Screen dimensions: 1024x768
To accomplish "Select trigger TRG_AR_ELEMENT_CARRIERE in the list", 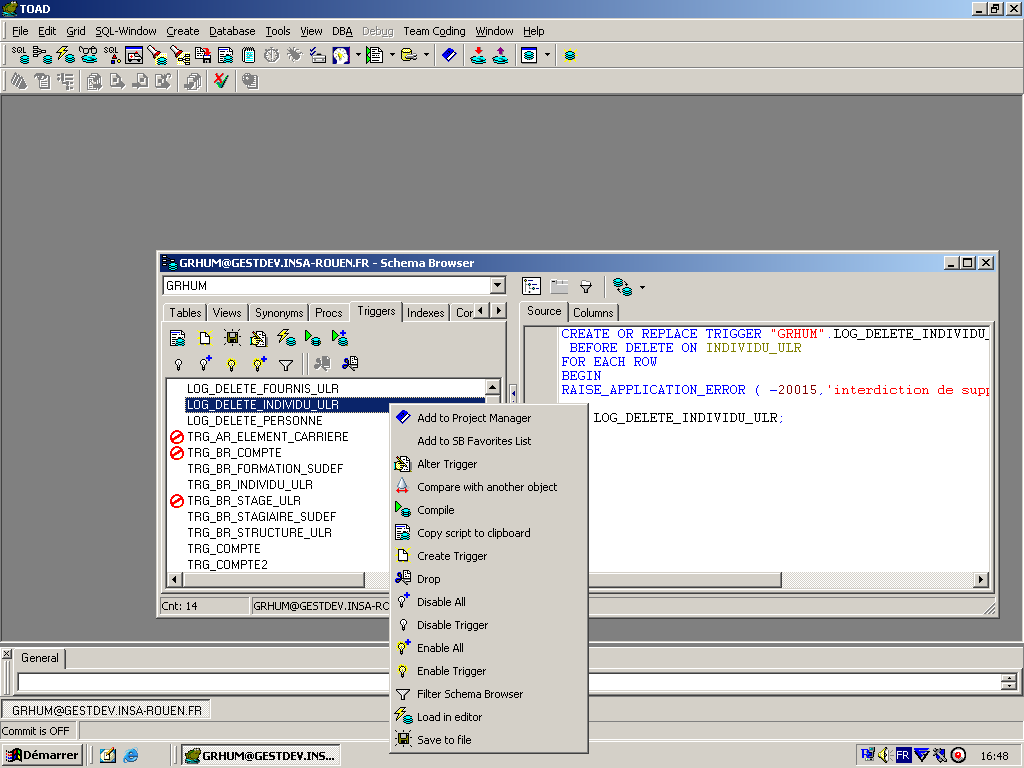I will coord(268,437).
